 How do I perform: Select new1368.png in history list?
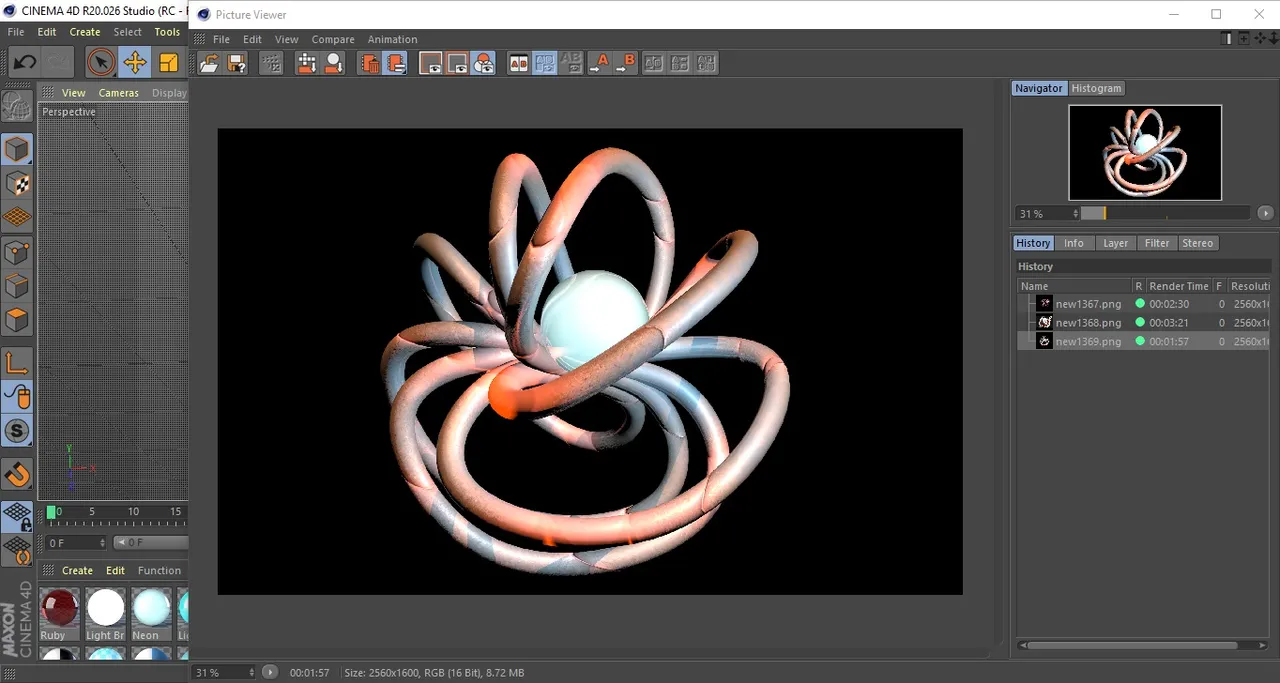pos(1088,322)
